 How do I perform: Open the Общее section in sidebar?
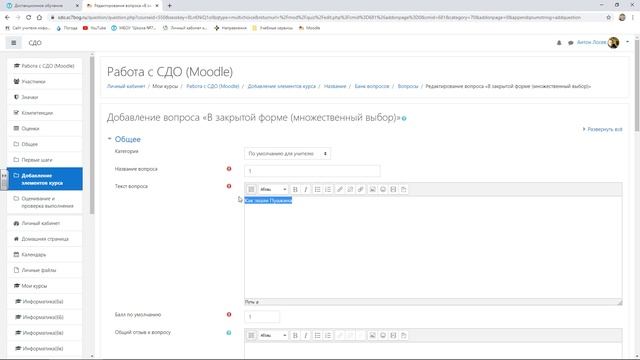(45, 144)
